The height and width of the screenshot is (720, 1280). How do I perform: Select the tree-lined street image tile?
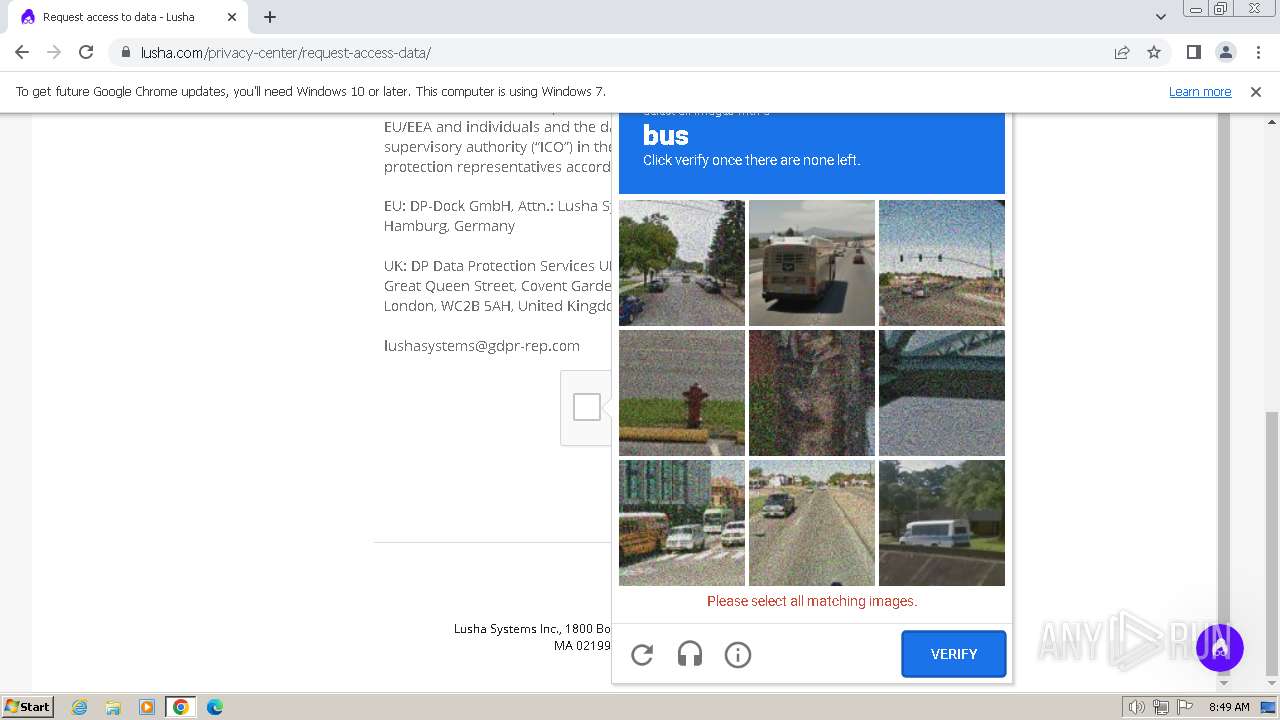(x=682, y=263)
